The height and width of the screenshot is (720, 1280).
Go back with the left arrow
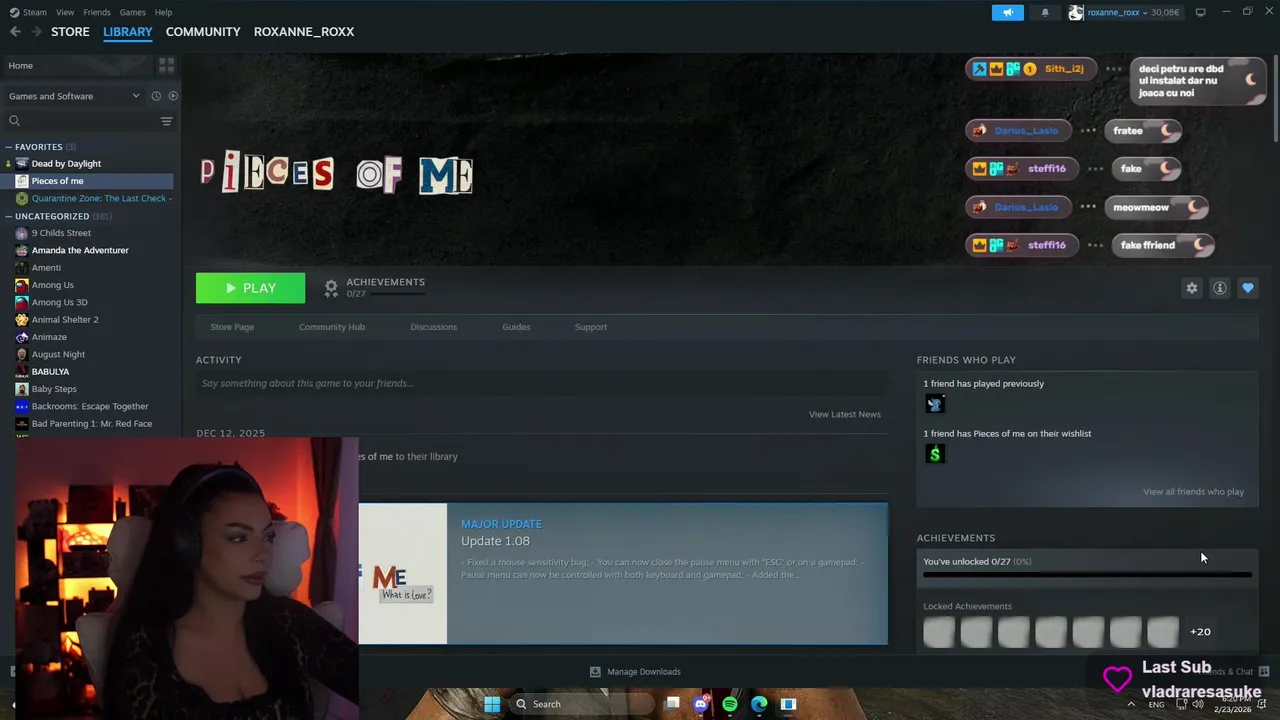[15, 32]
